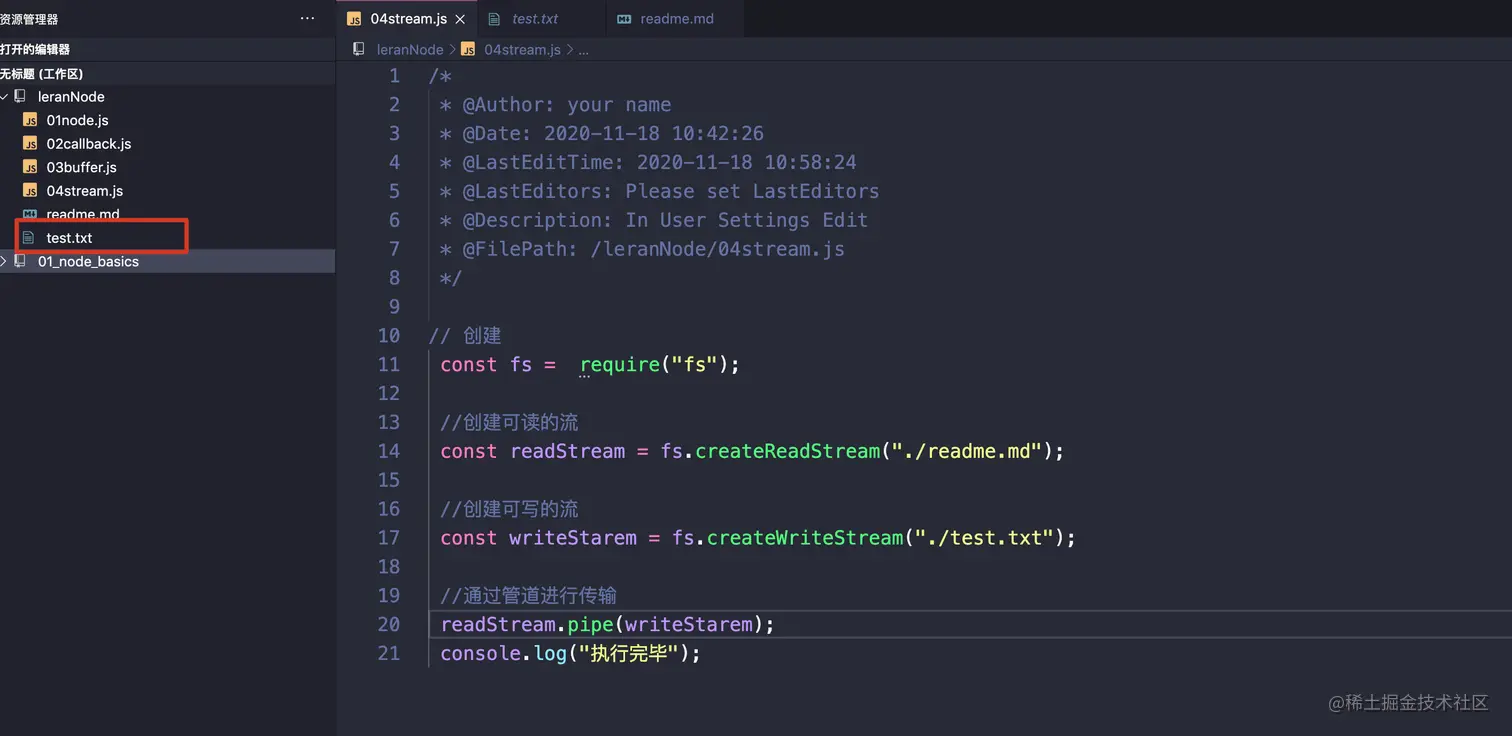
Task: Click the markdown icon on readme.md tab
Action: click(x=624, y=19)
